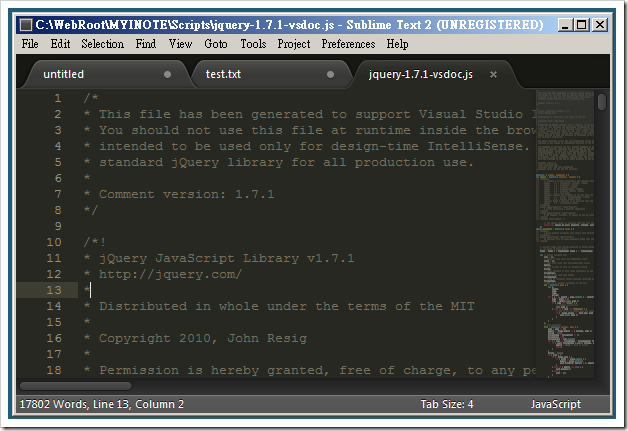628x431 pixels.
Task: Click the horizontal scrollbar thumb
Action: click(x=76, y=386)
